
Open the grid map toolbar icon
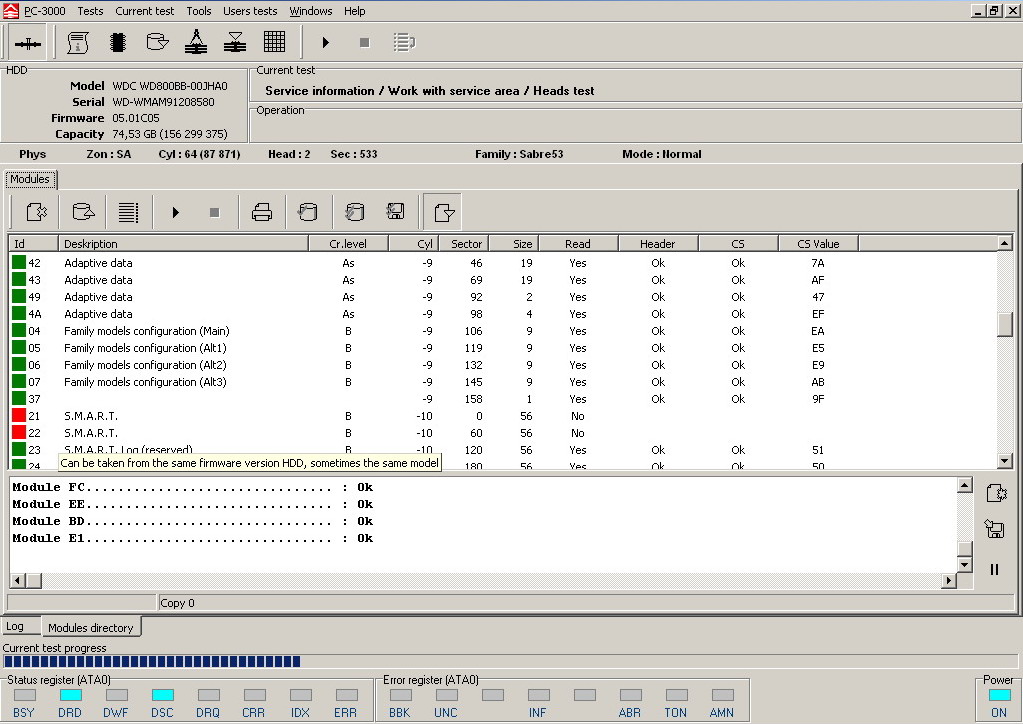point(275,43)
